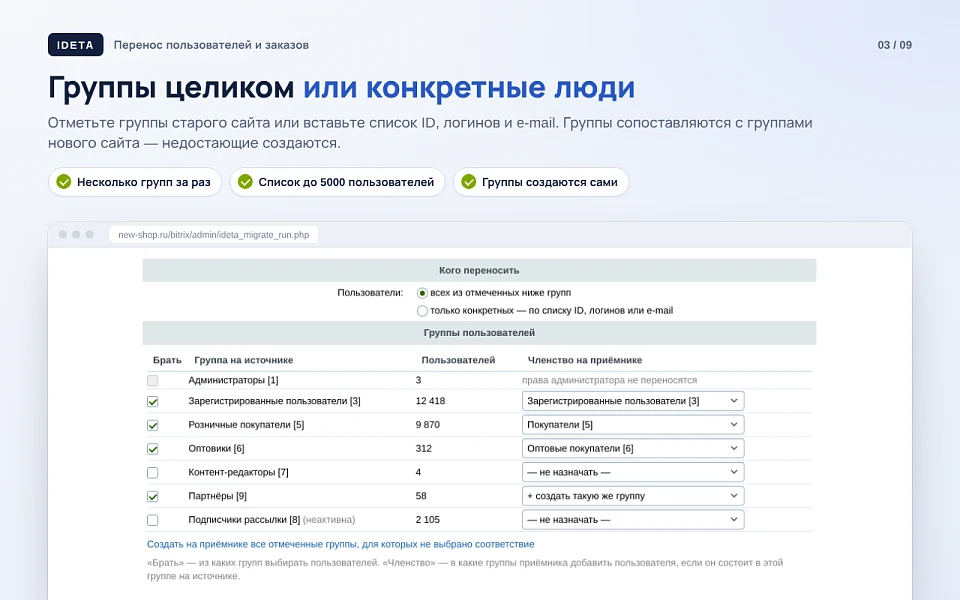The height and width of the screenshot is (600, 960).
Task: Click 'Список до 5000 пользователей' pill
Action: coord(337,182)
